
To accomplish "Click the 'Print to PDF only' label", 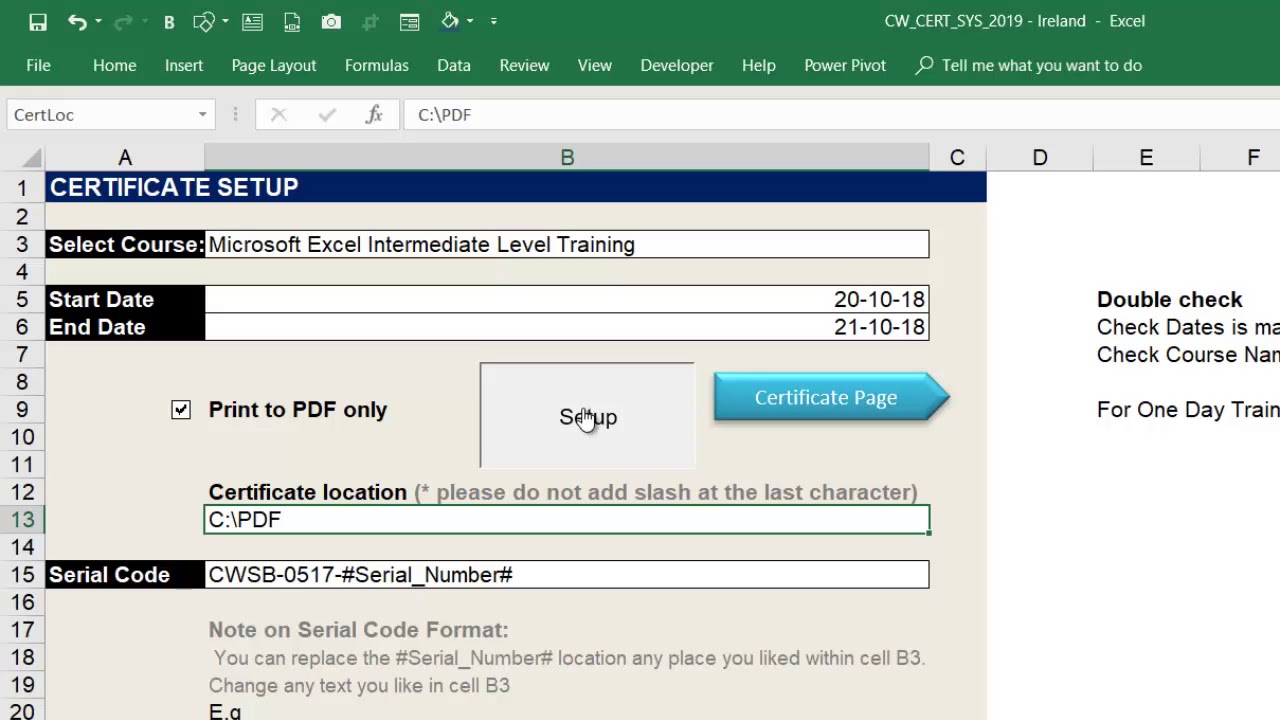I will coord(297,410).
